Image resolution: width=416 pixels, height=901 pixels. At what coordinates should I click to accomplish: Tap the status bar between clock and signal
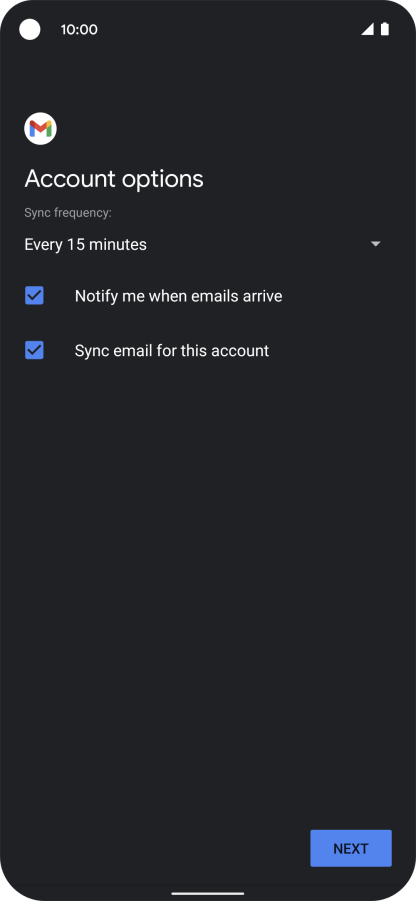click(x=230, y=29)
